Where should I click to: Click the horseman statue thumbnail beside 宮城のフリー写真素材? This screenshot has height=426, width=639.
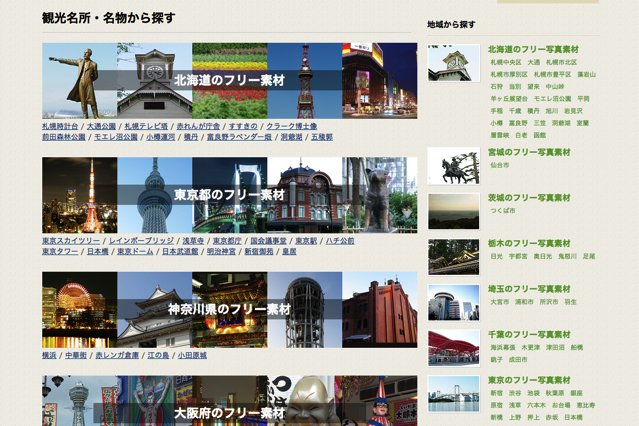point(453,166)
